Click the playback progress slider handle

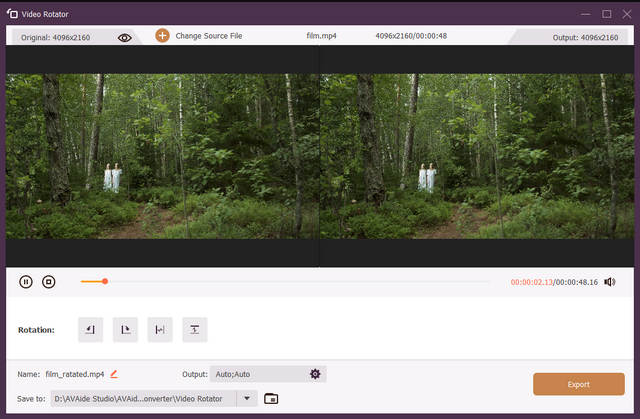(x=104, y=282)
